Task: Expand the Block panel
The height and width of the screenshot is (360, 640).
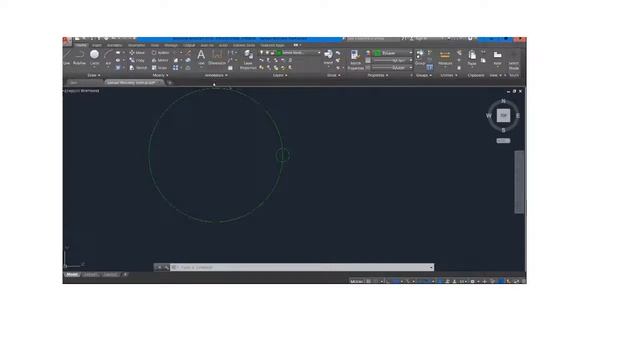Action: pyautogui.click(x=333, y=75)
